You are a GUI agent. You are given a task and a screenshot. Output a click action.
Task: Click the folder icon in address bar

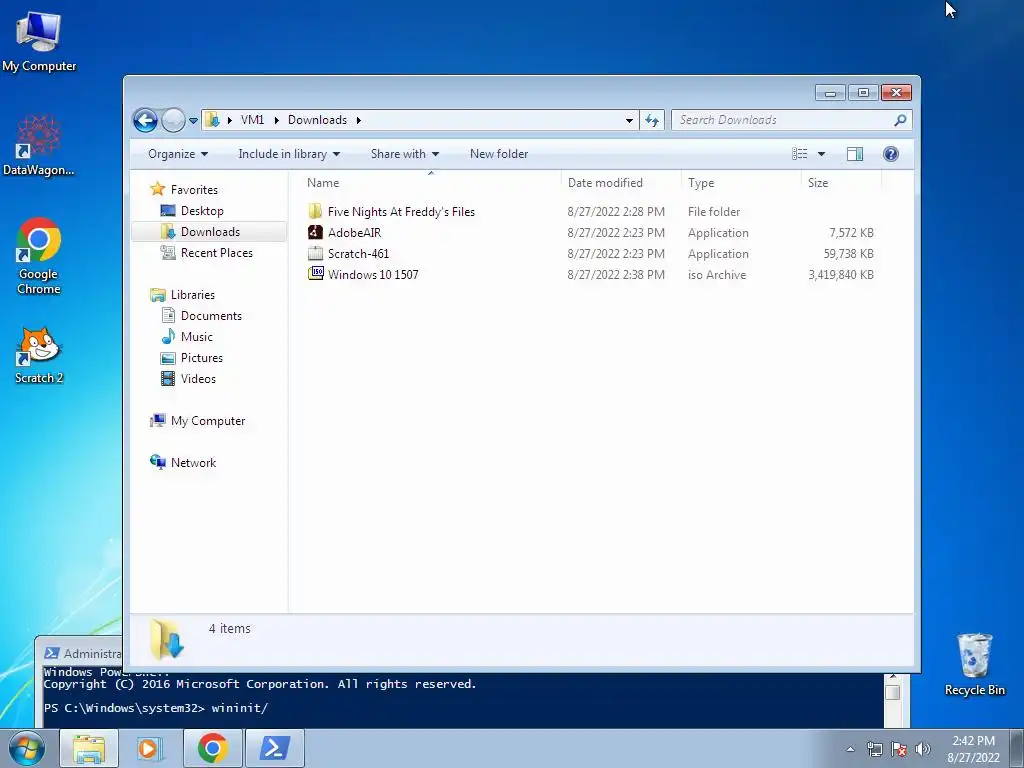tap(212, 120)
